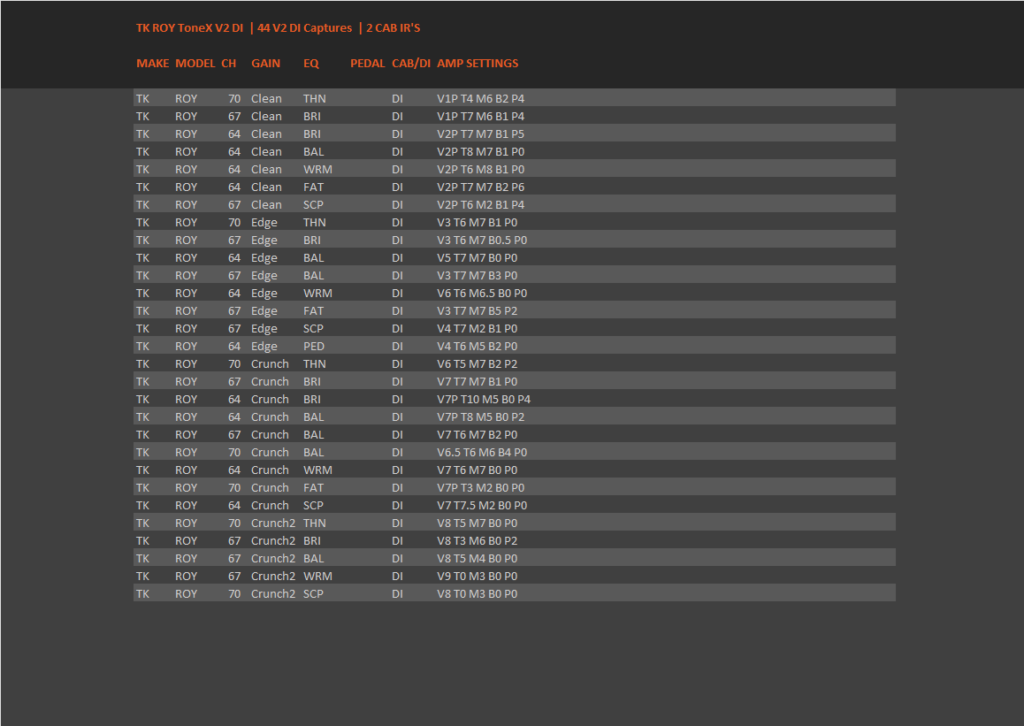This screenshot has height=726, width=1024.
Task: Select amp setting 'V8 T5 M4 B0 P0'
Action: (477, 558)
